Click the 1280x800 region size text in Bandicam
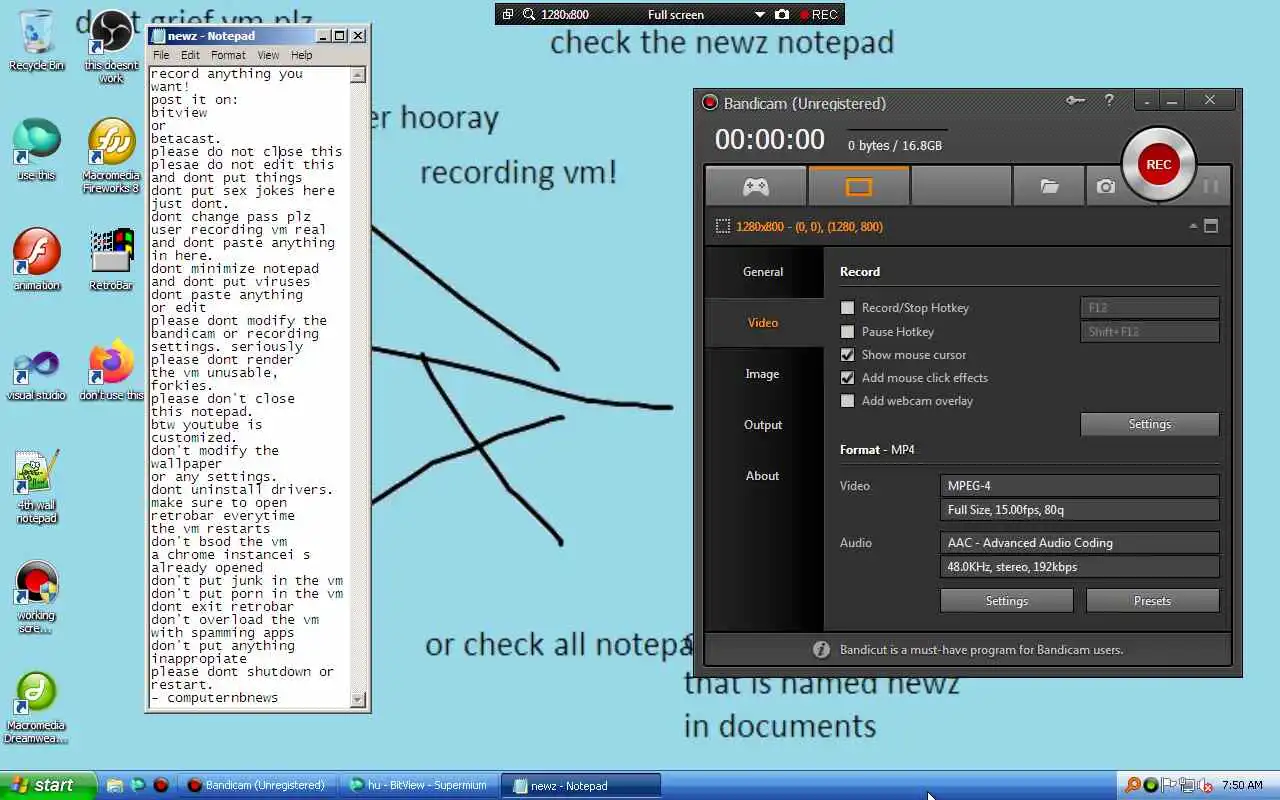The image size is (1280, 800). coord(809,227)
